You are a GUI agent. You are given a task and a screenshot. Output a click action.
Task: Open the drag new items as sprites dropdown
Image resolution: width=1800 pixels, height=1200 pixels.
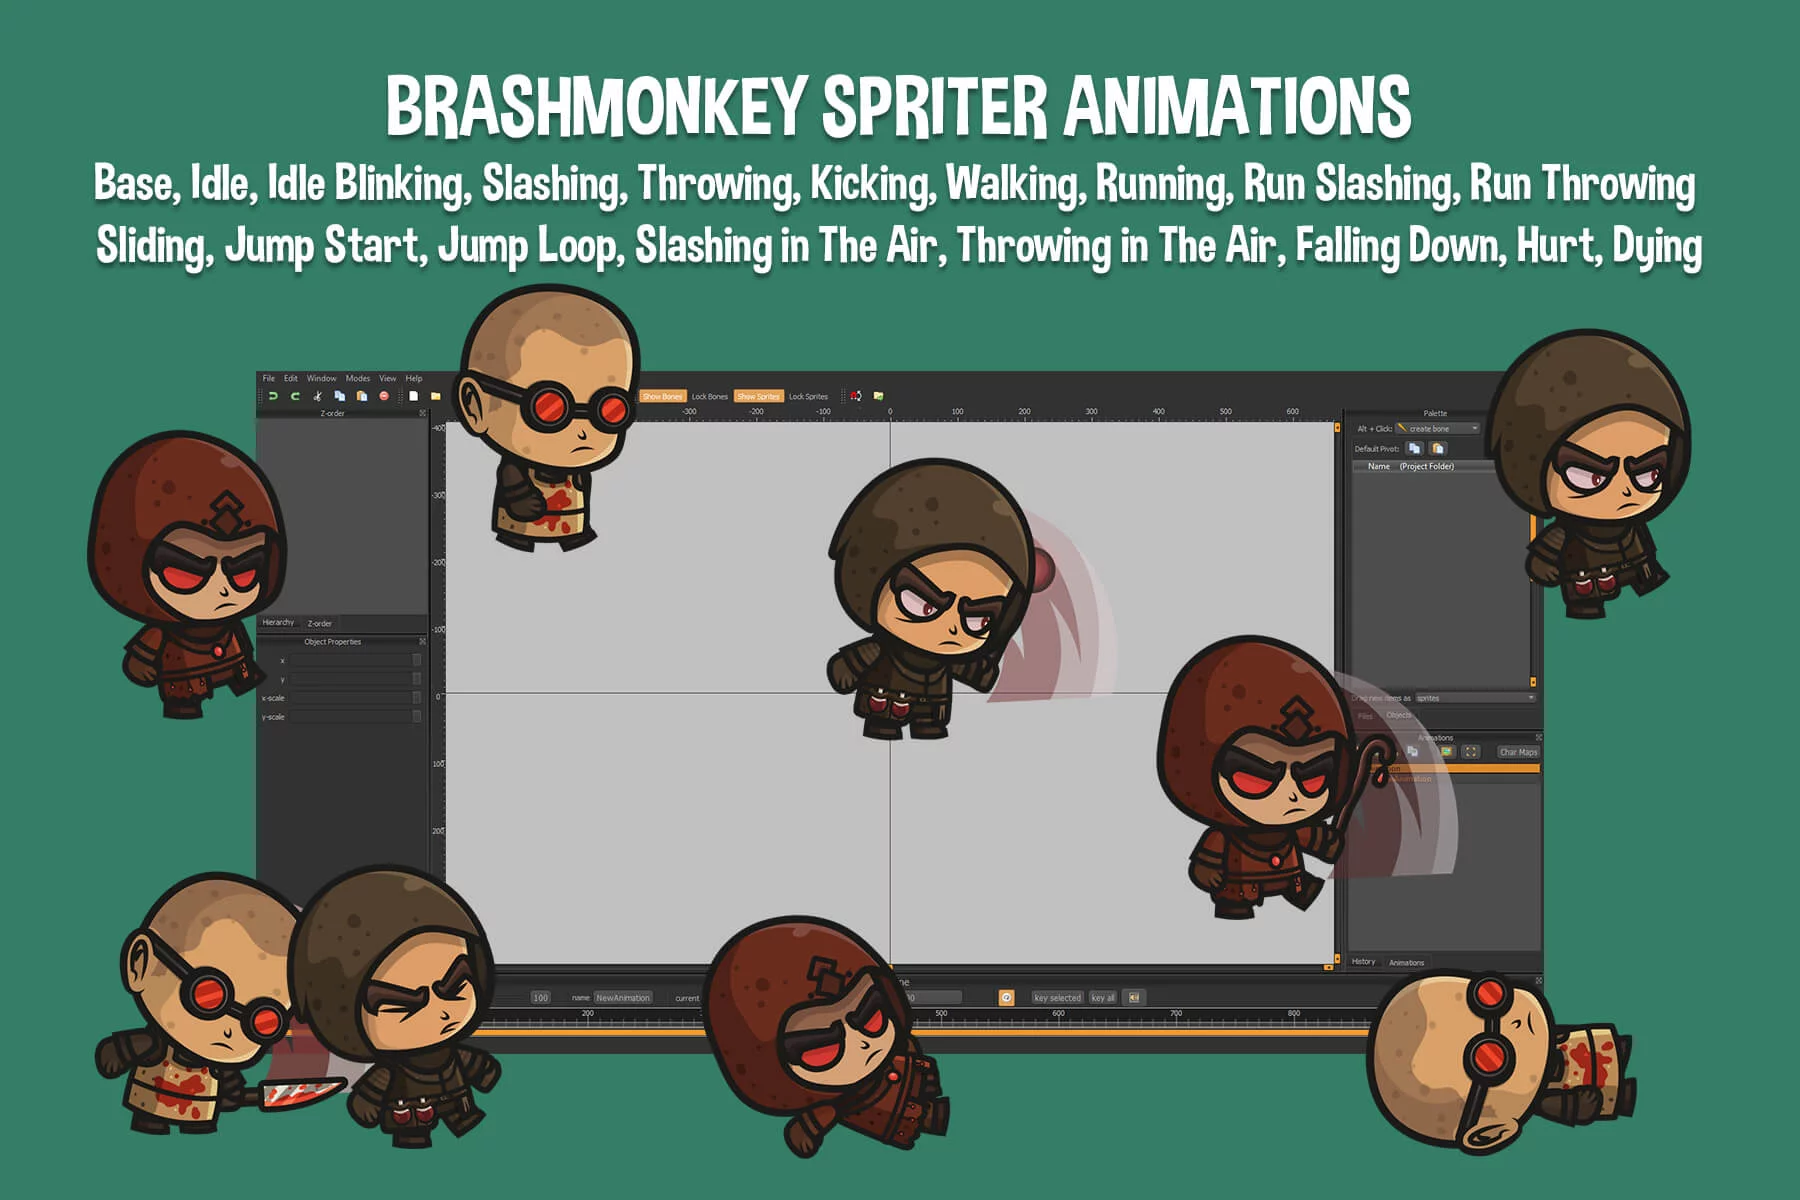(x=1475, y=698)
